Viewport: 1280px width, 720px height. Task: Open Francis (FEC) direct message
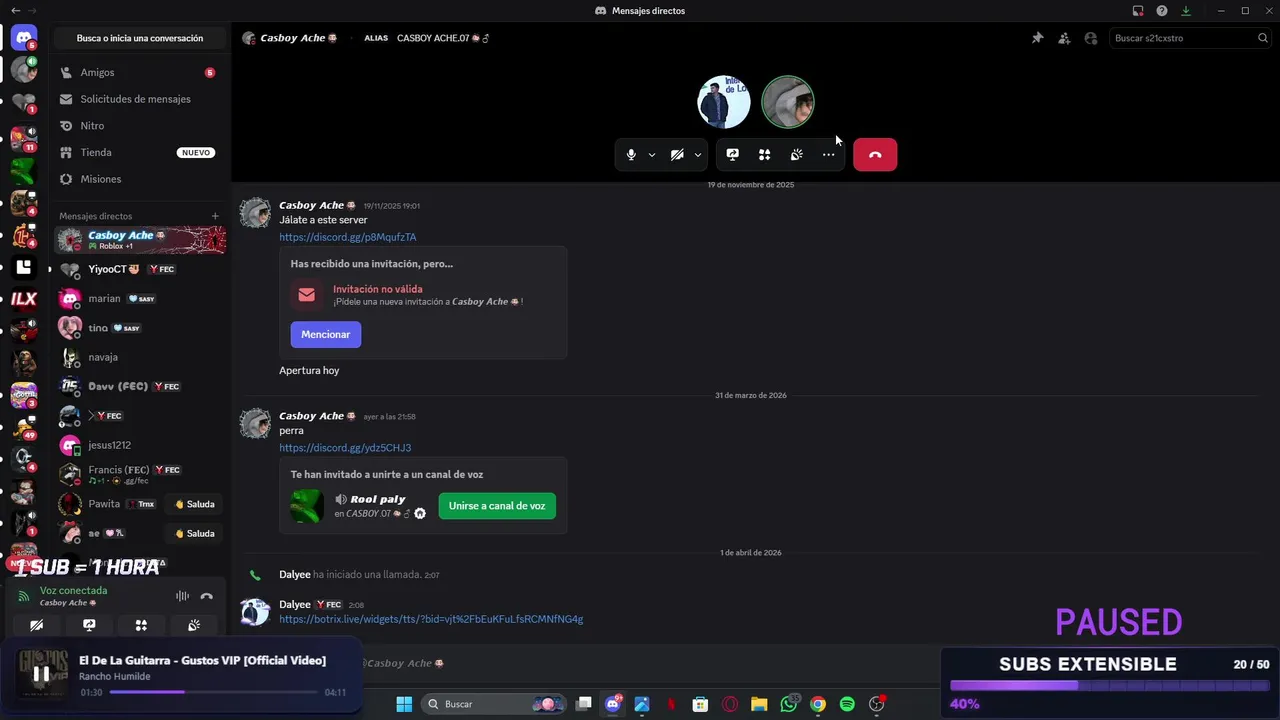coord(140,474)
